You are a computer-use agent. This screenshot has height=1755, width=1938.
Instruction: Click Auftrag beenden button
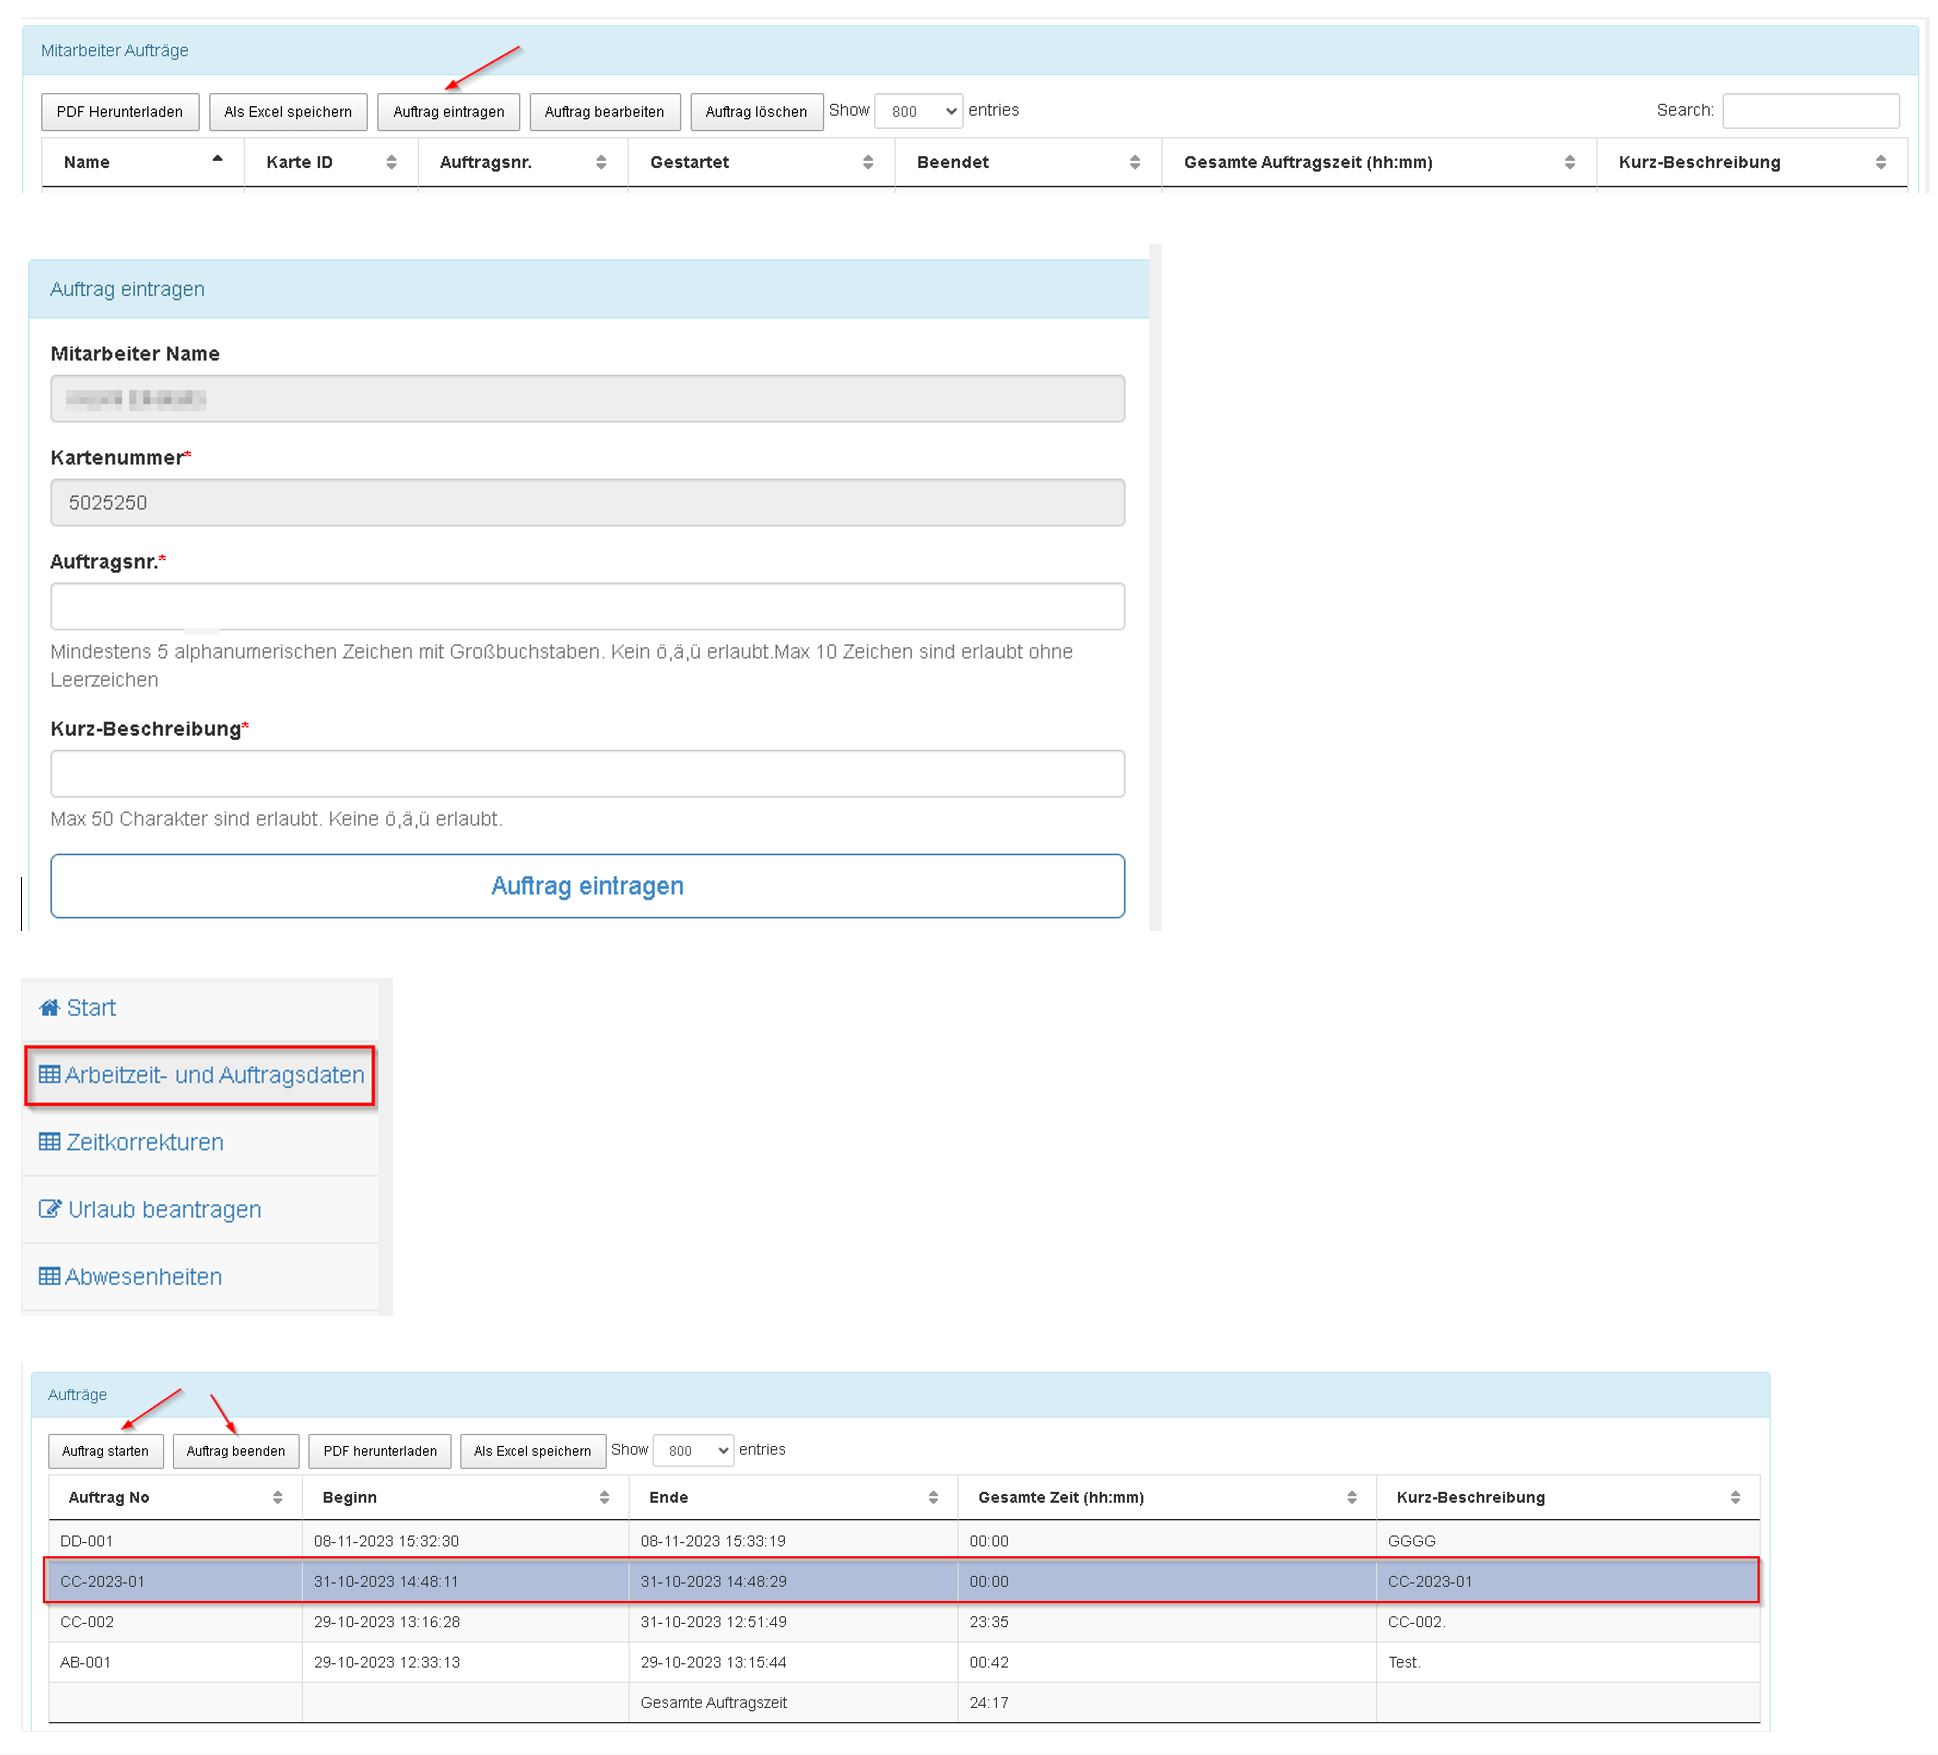[236, 1451]
